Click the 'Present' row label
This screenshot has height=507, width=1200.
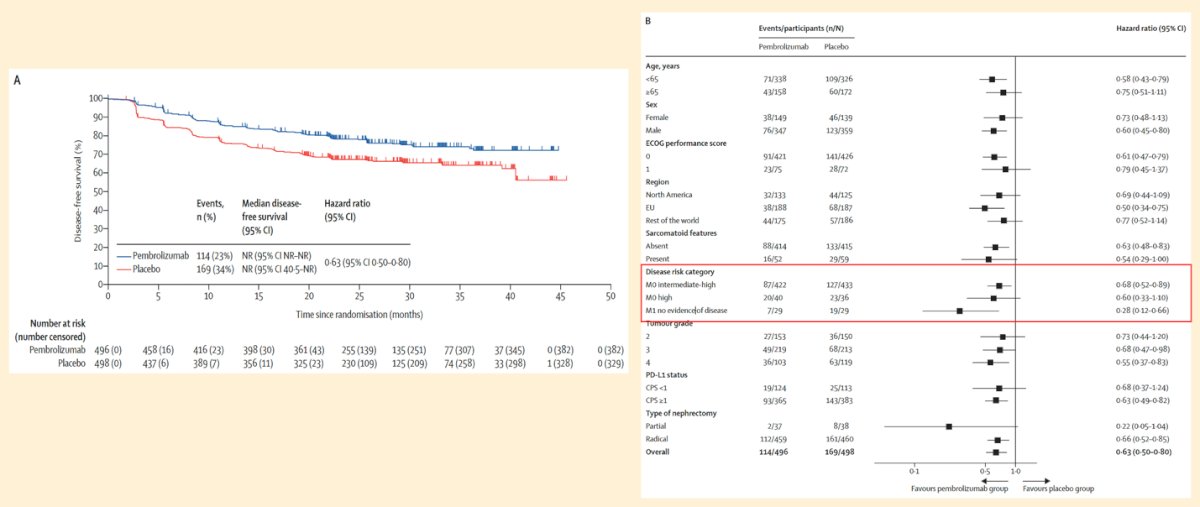point(658,259)
